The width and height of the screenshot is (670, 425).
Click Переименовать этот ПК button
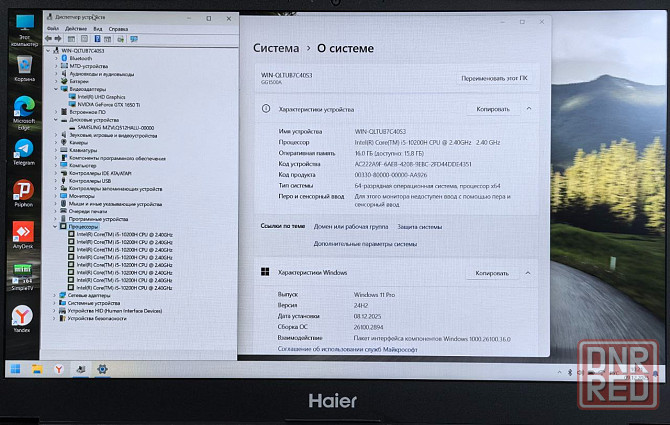494,78
